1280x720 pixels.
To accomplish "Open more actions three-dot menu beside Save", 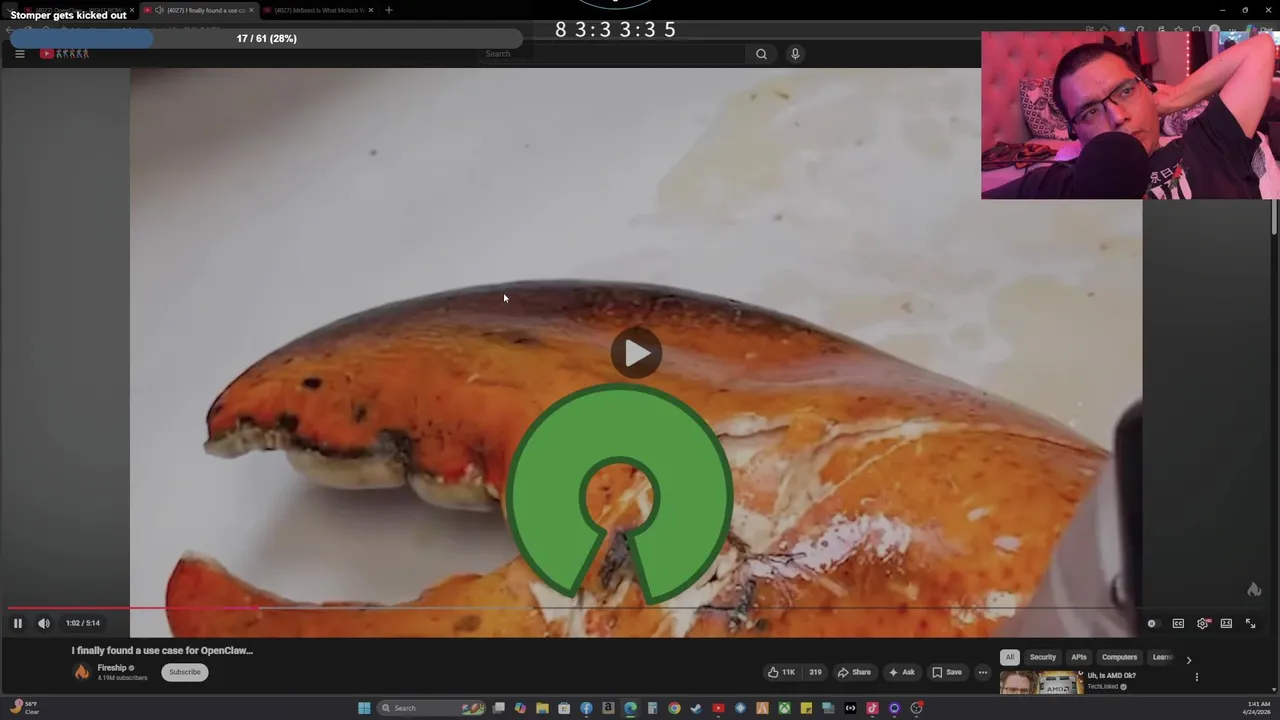I will coord(983,672).
